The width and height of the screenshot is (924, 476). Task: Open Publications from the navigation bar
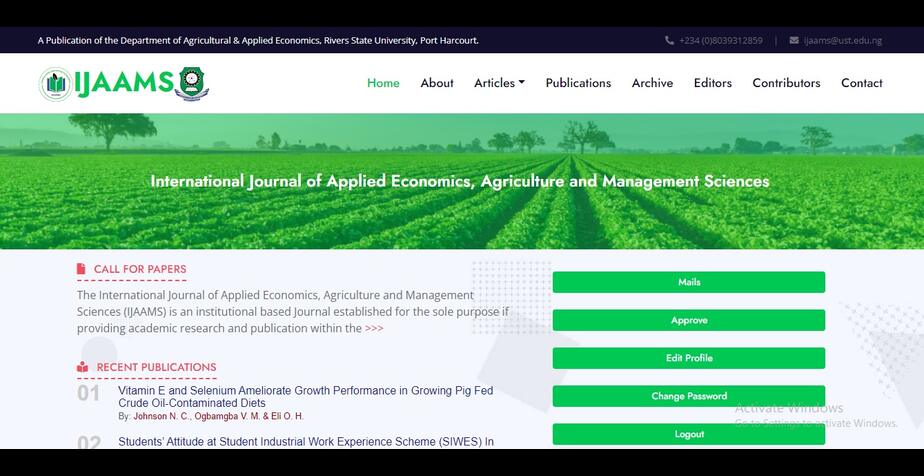[x=578, y=83]
